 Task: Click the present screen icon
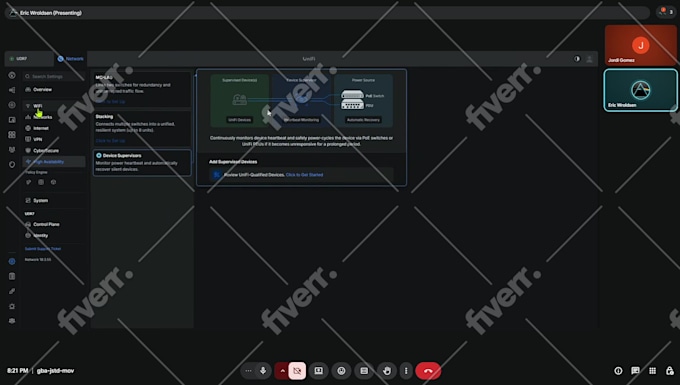318,371
